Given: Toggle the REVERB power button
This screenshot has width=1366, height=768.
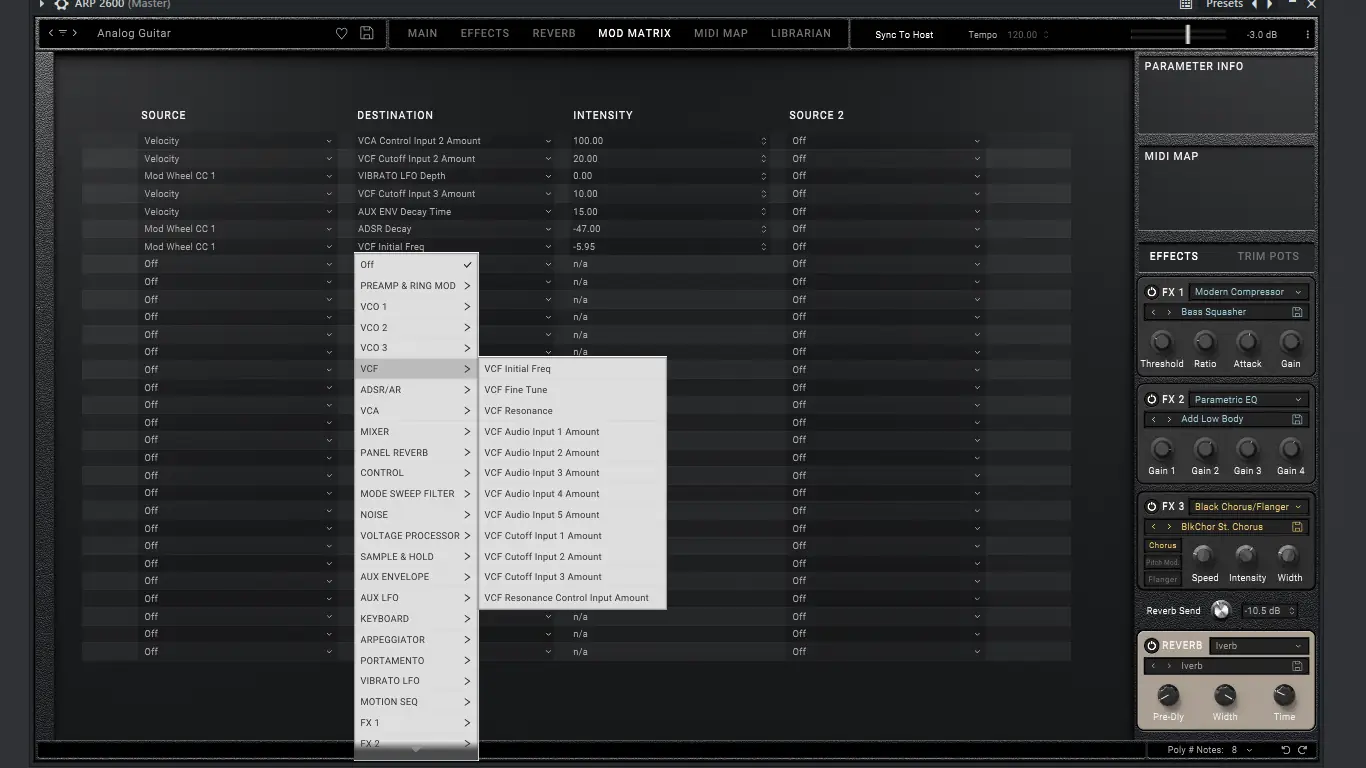Looking at the screenshot, I should (x=1152, y=646).
